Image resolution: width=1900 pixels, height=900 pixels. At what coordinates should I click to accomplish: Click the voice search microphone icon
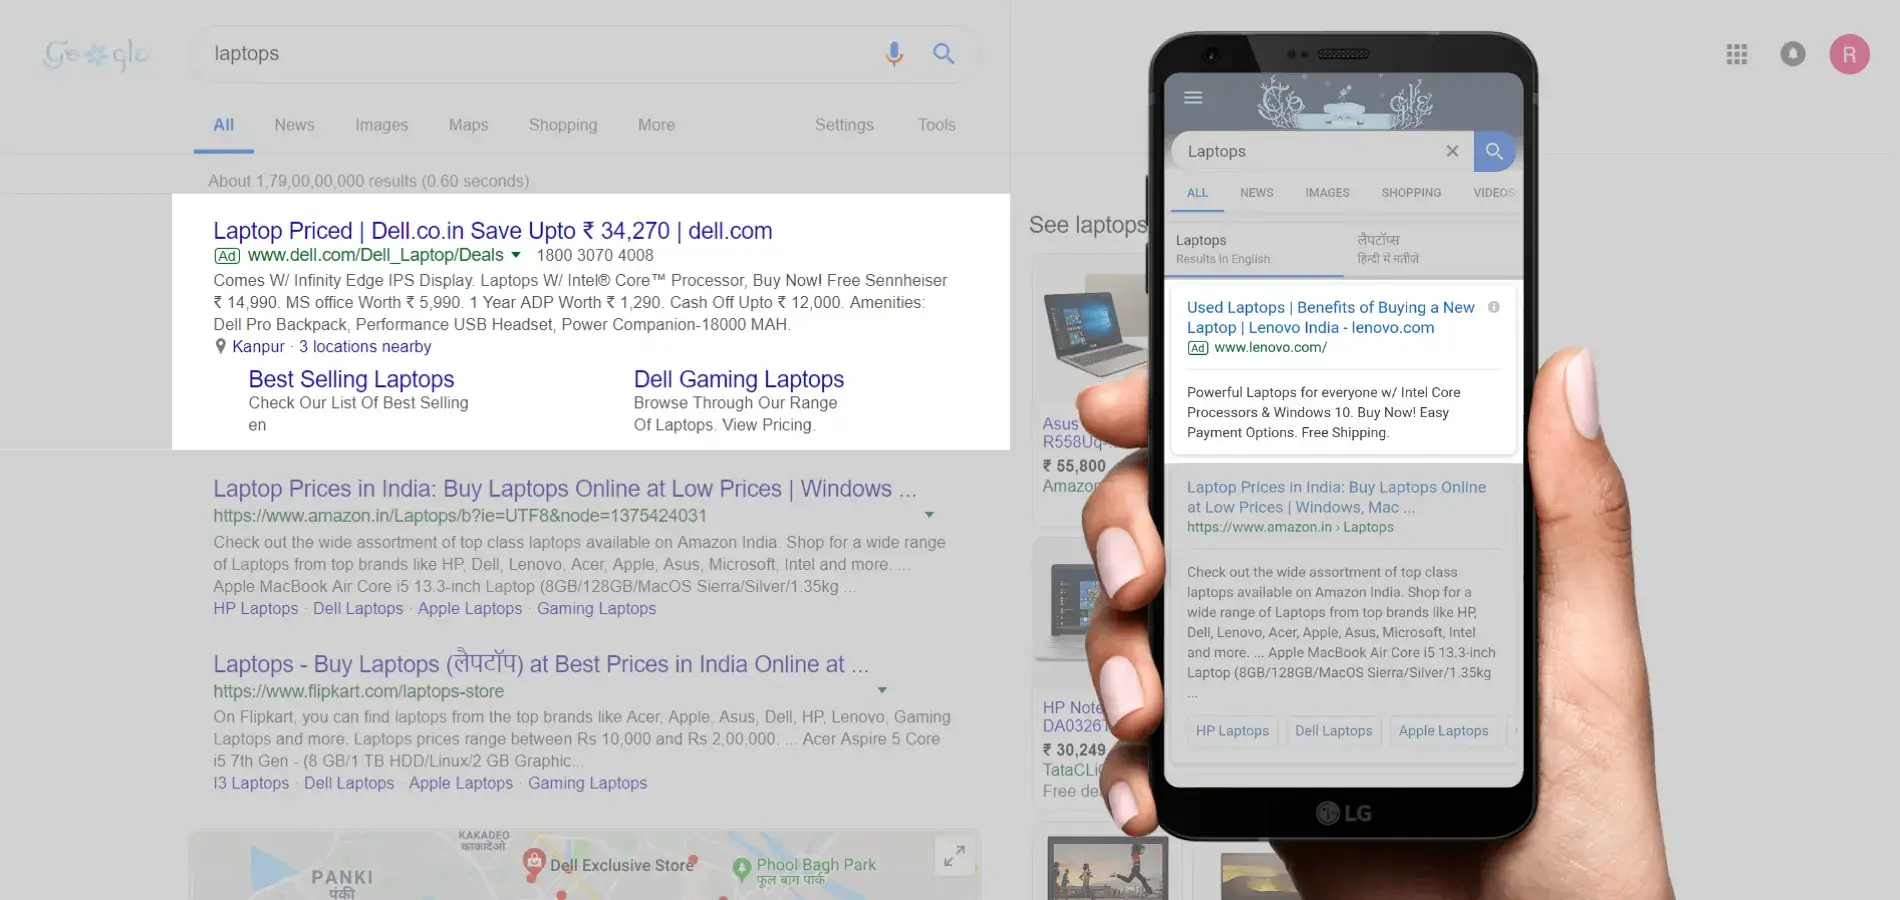[x=894, y=54]
